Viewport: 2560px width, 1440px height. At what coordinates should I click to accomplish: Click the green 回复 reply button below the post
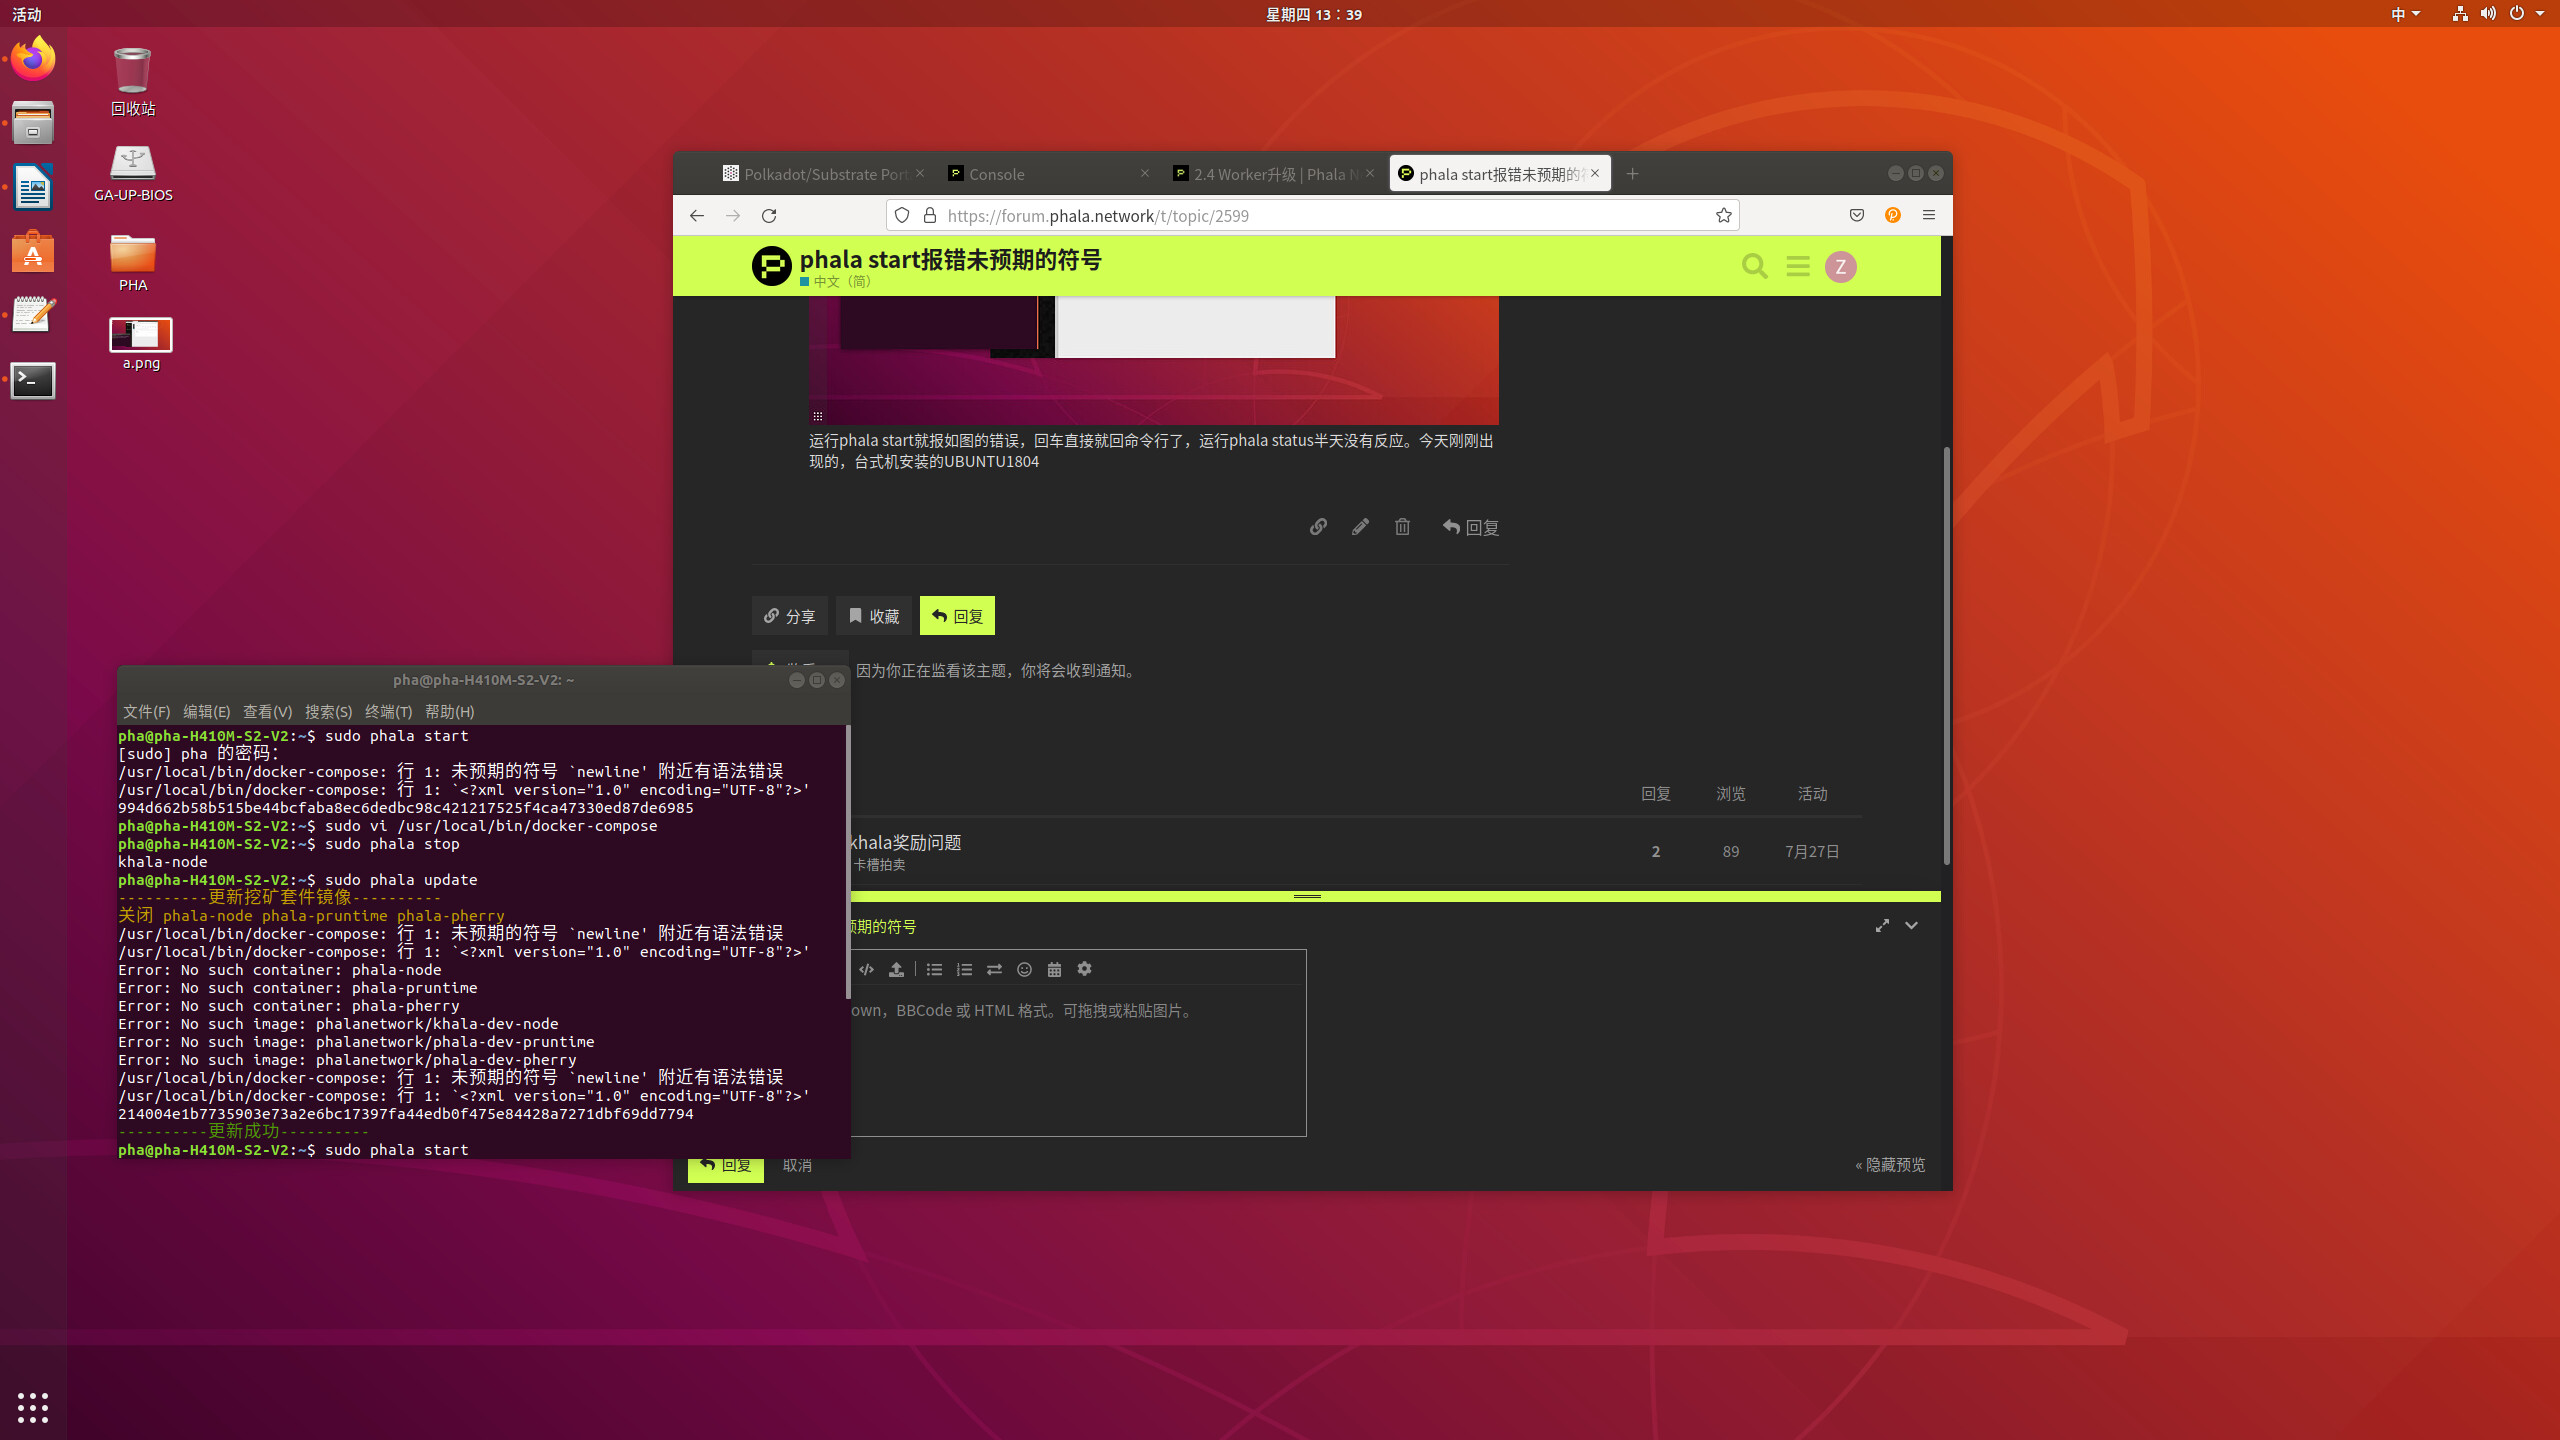point(957,616)
